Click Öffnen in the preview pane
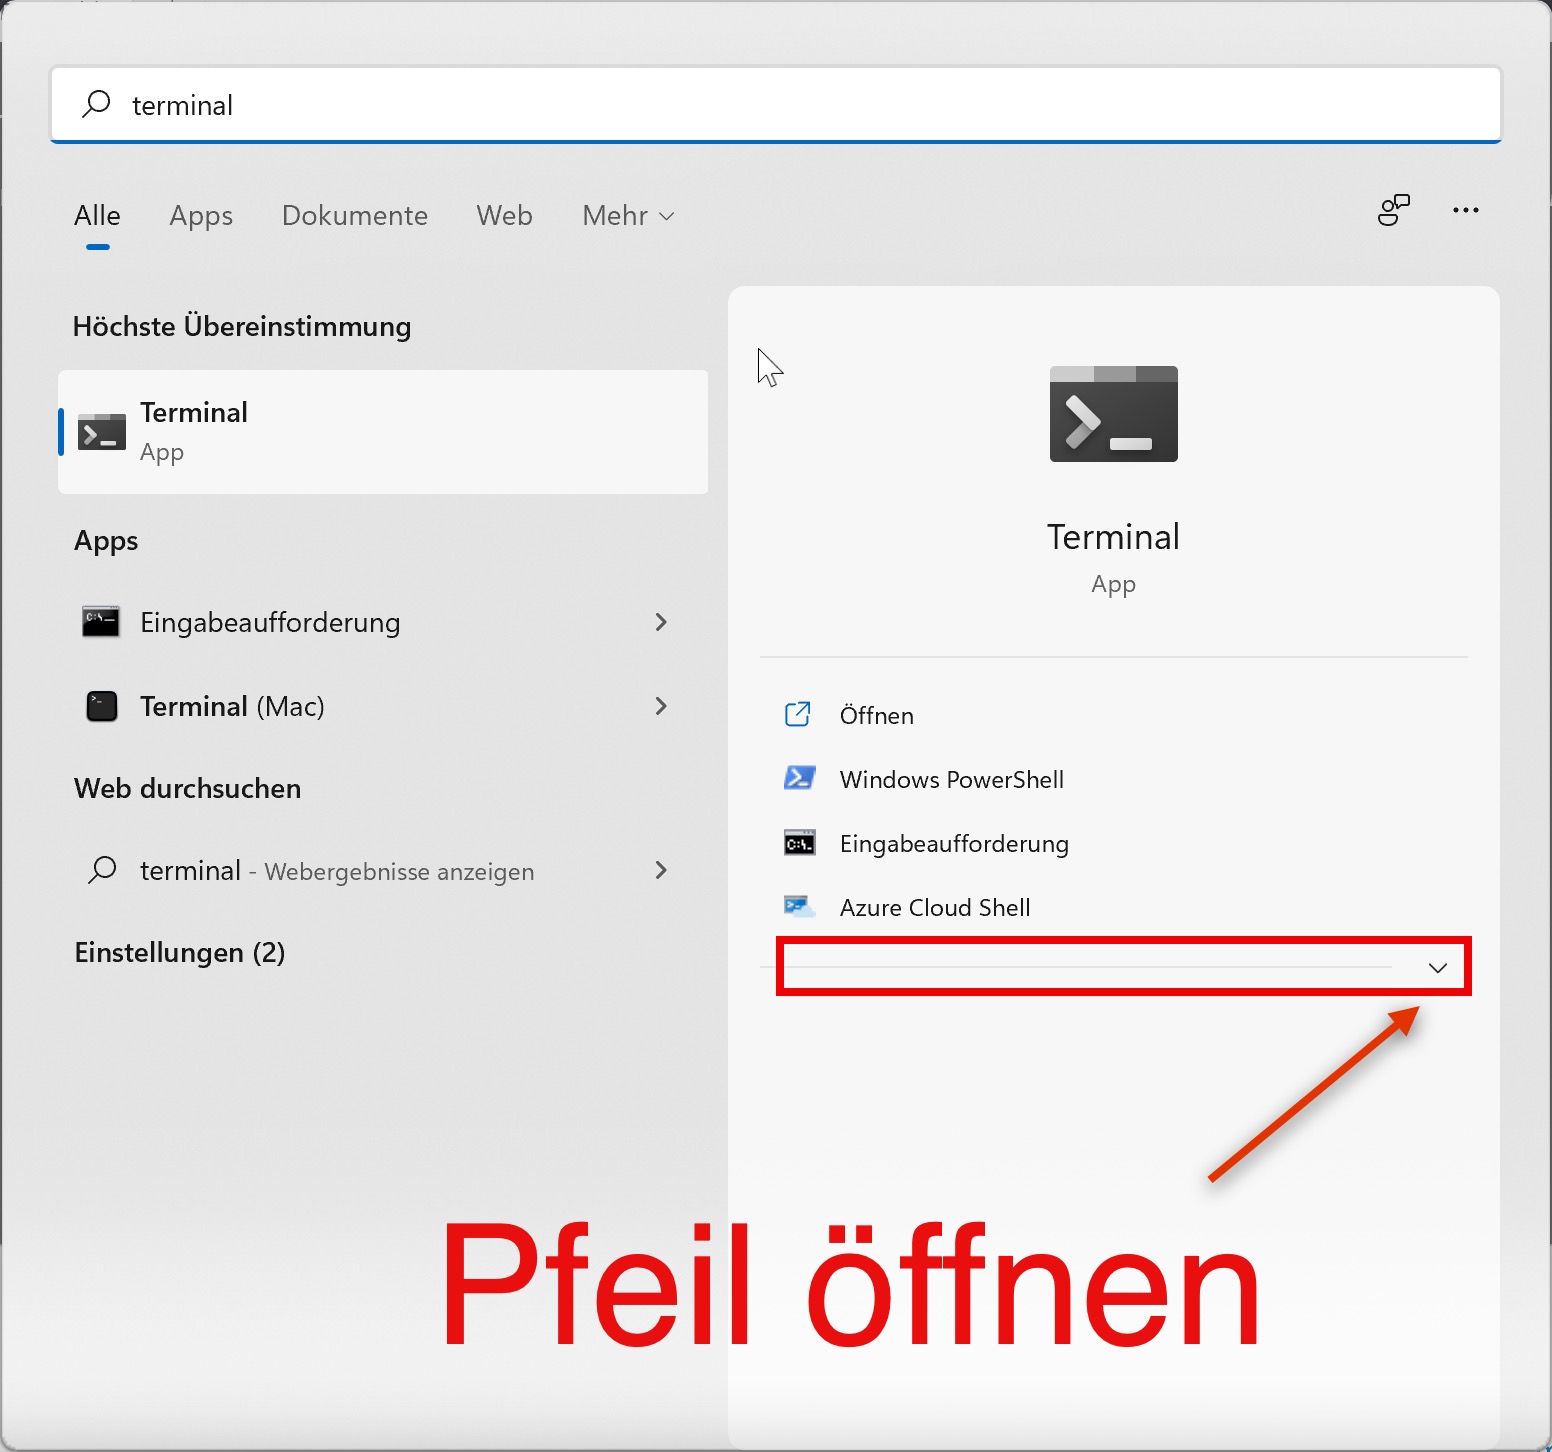Image resolution: width=1552 pixels, height=1452 pixels. (877, 715)
